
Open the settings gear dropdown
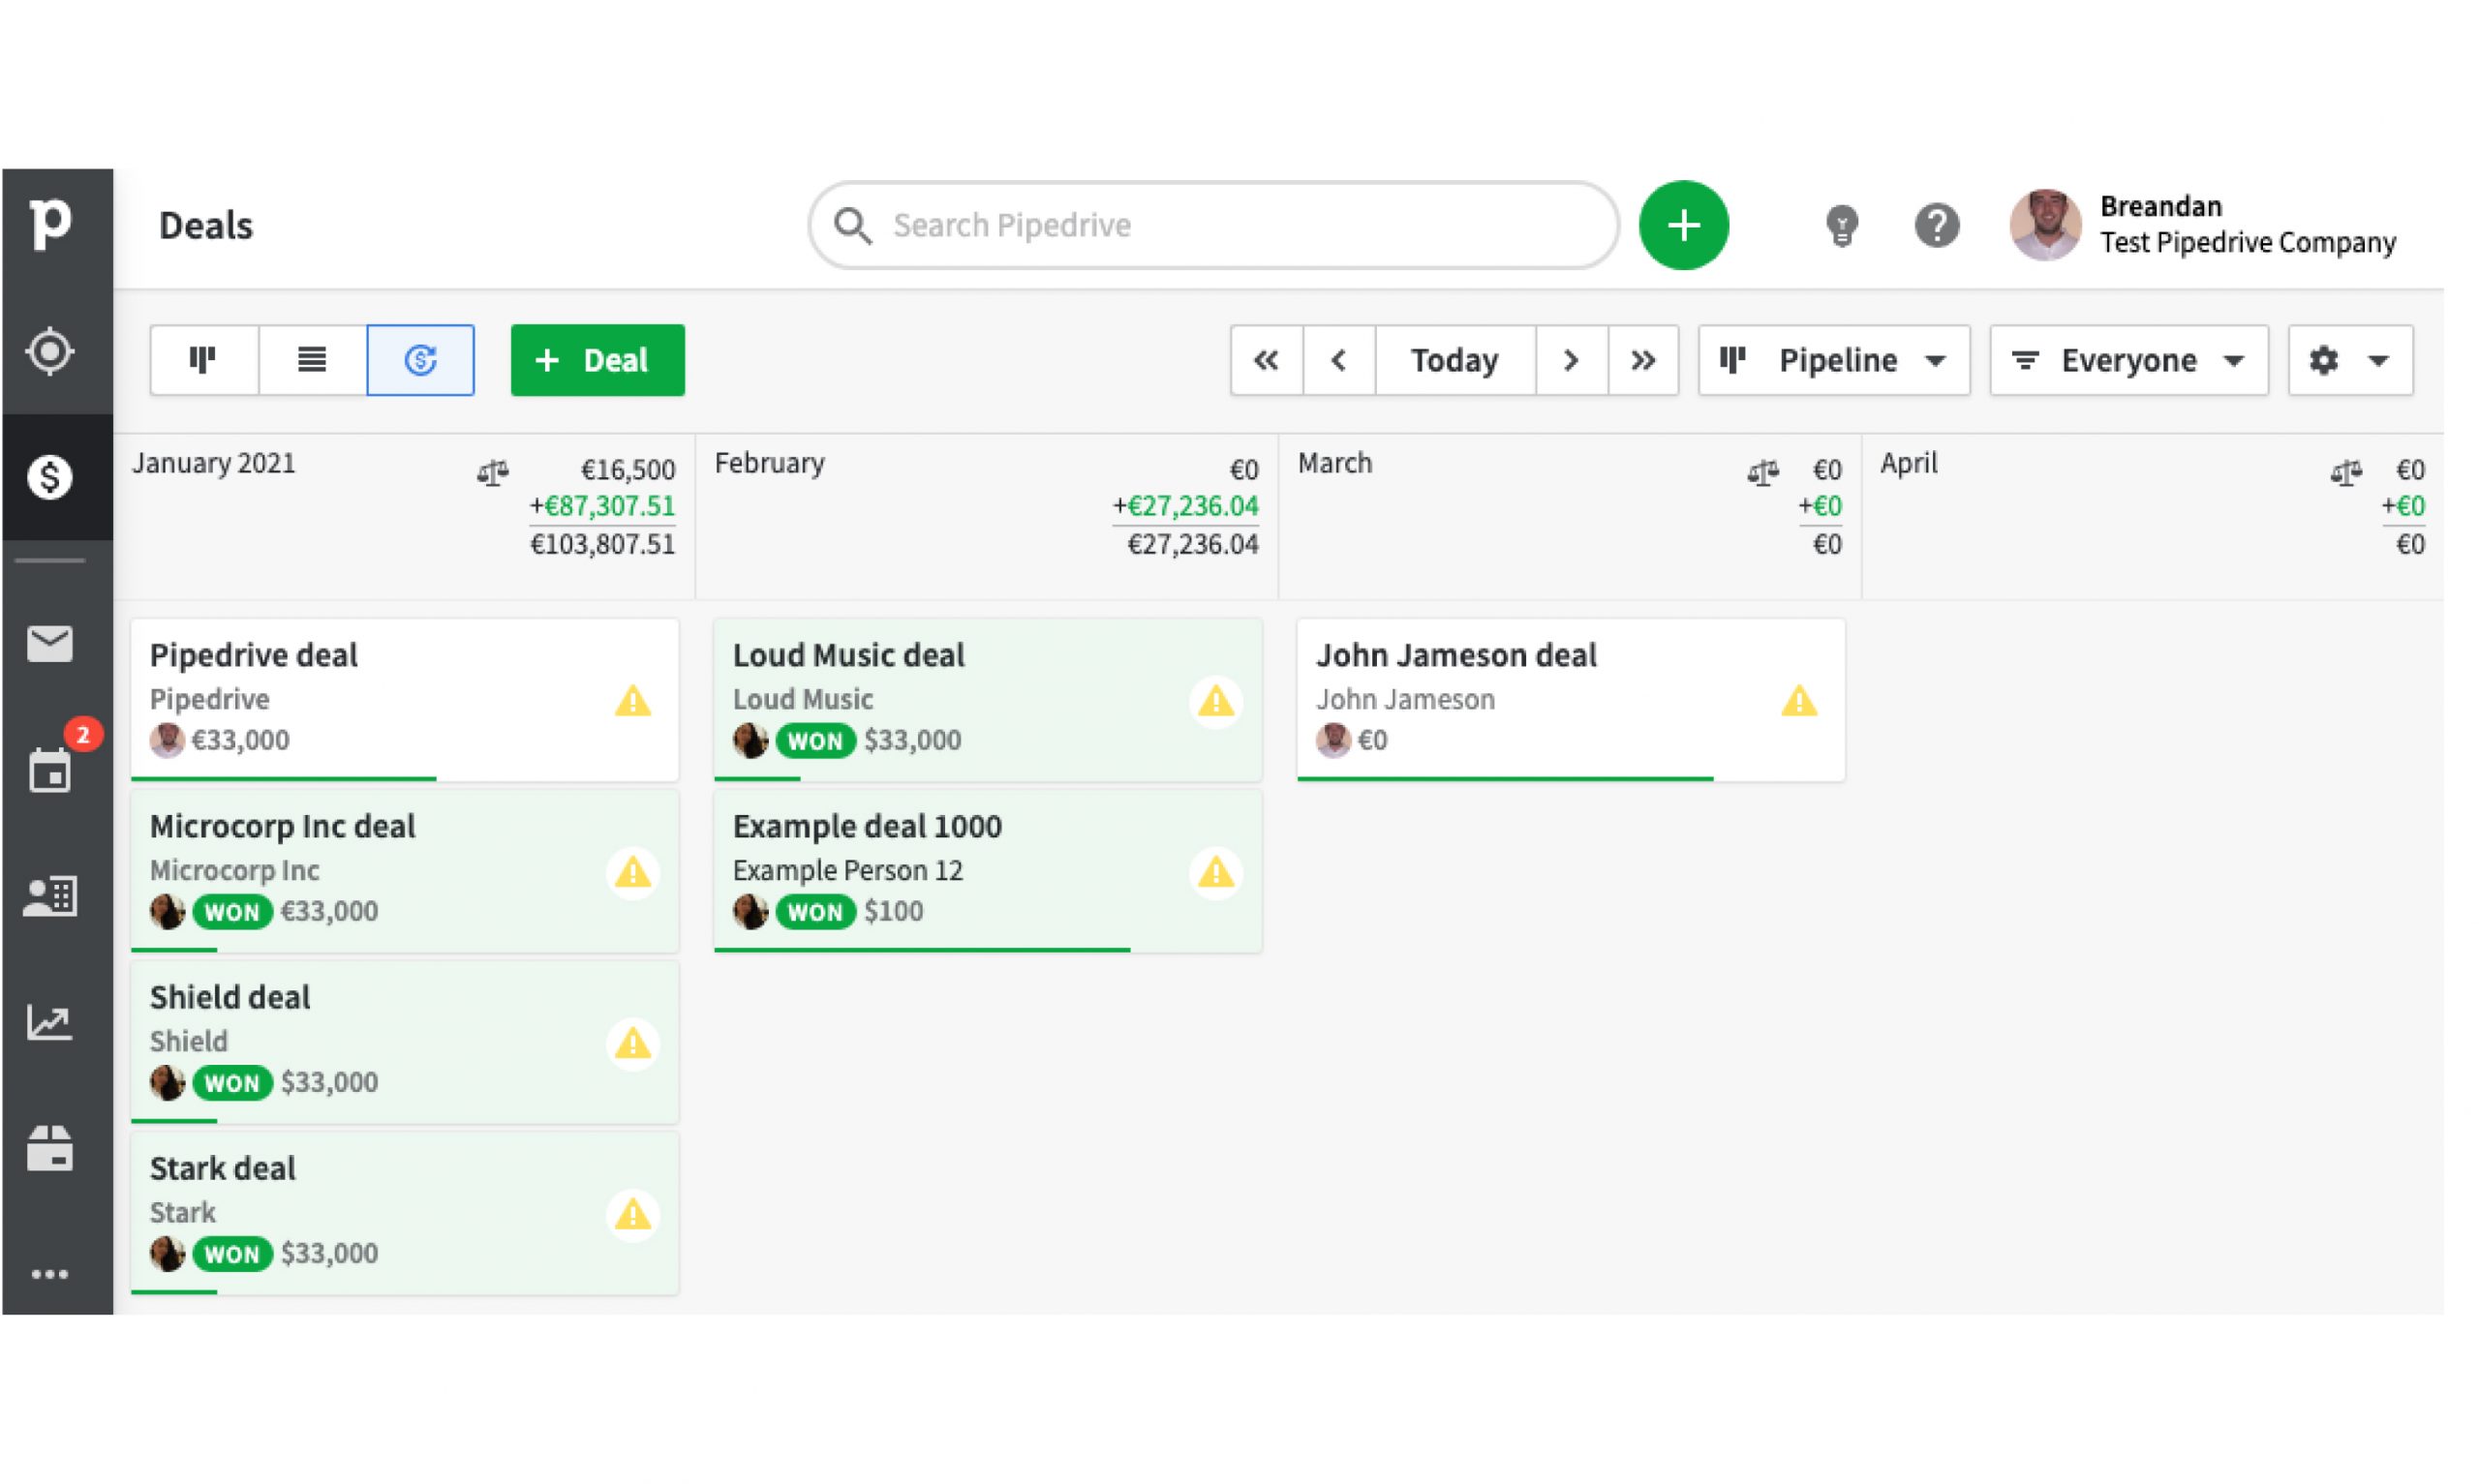pos(2350,360)
